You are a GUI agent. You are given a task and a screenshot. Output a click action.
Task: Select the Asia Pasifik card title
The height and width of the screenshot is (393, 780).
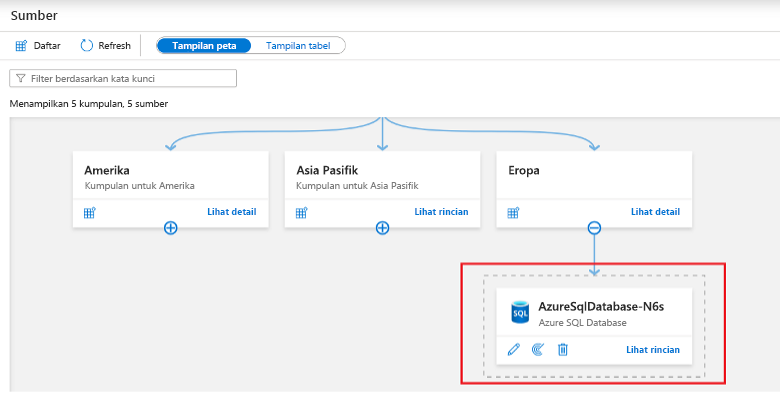[327, 170]
